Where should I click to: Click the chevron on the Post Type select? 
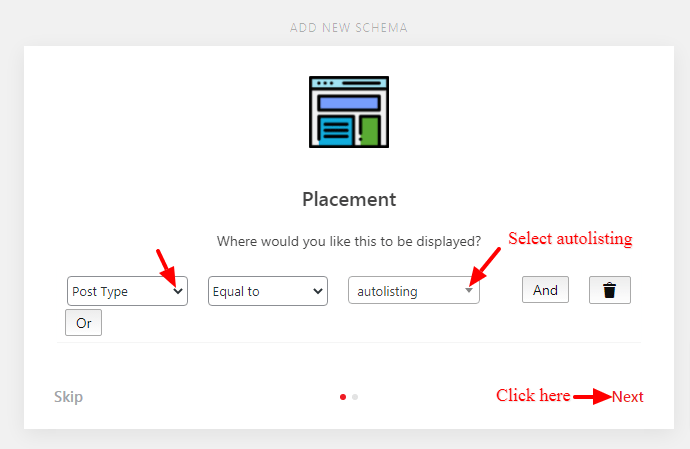click(178, 291)
